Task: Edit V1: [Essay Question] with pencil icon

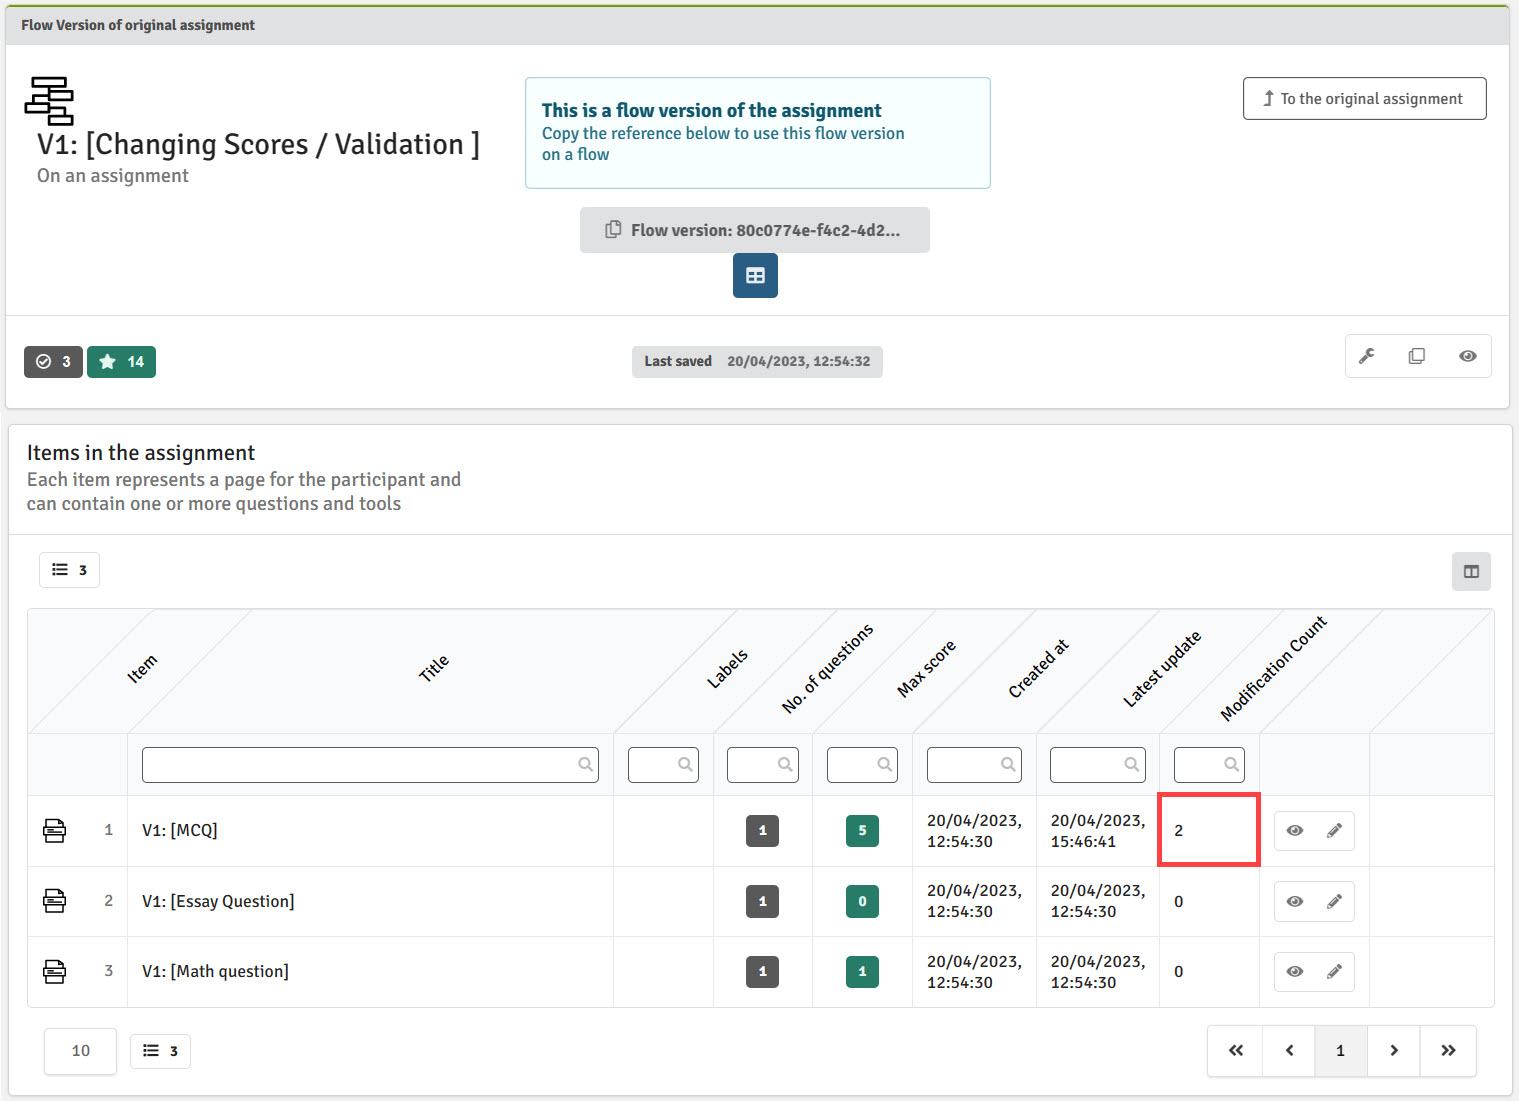Action: (1334, 902)
